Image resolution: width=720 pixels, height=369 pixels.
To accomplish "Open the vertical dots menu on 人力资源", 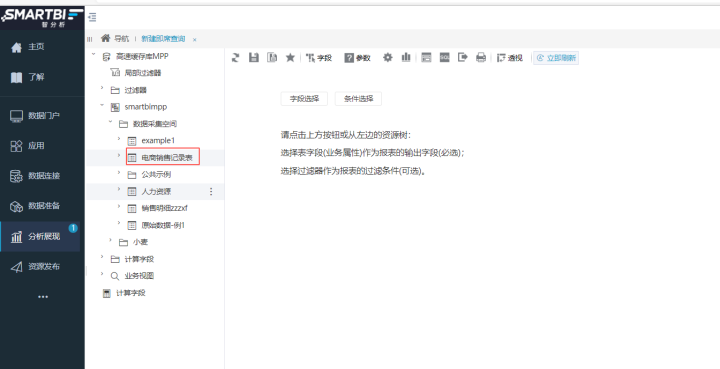I will [x=211, y=191].
